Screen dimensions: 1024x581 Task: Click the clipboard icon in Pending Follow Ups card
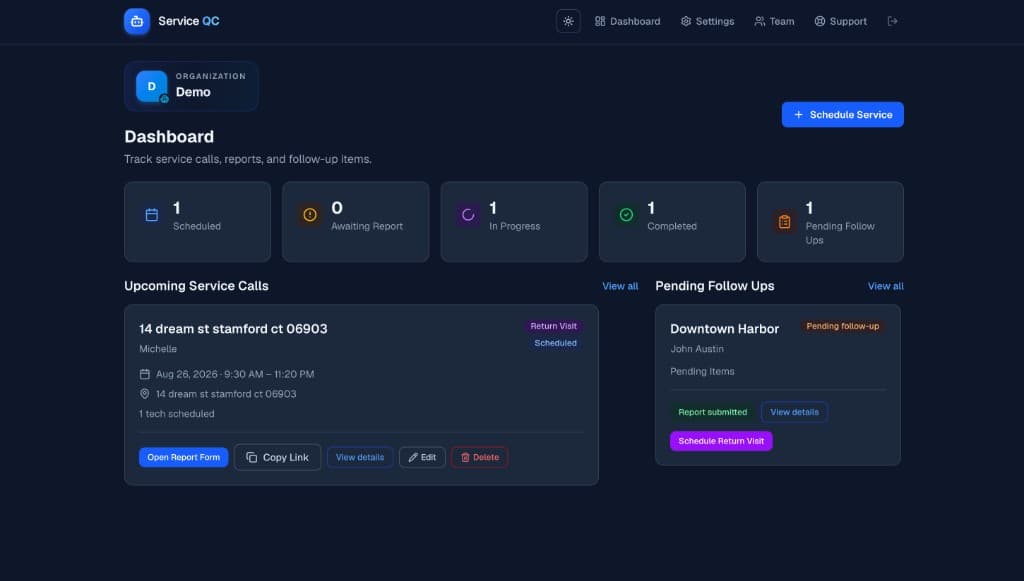tap(784, 222)
